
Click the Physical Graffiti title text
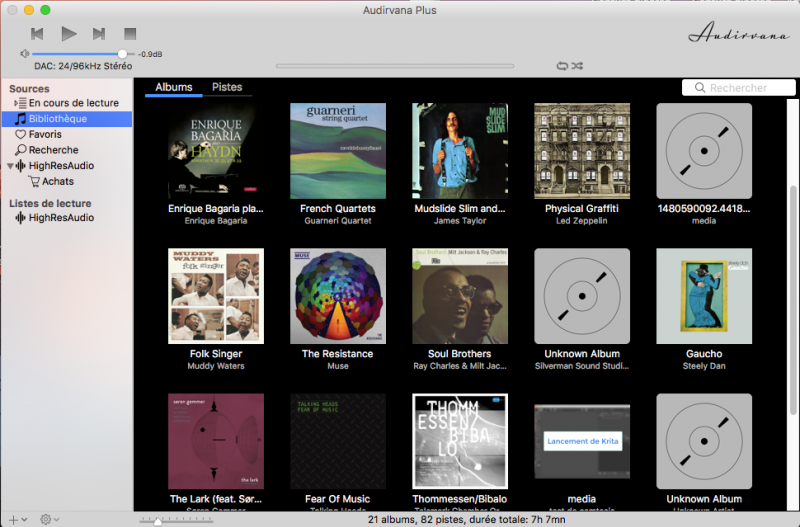click(x=582, y=209)
